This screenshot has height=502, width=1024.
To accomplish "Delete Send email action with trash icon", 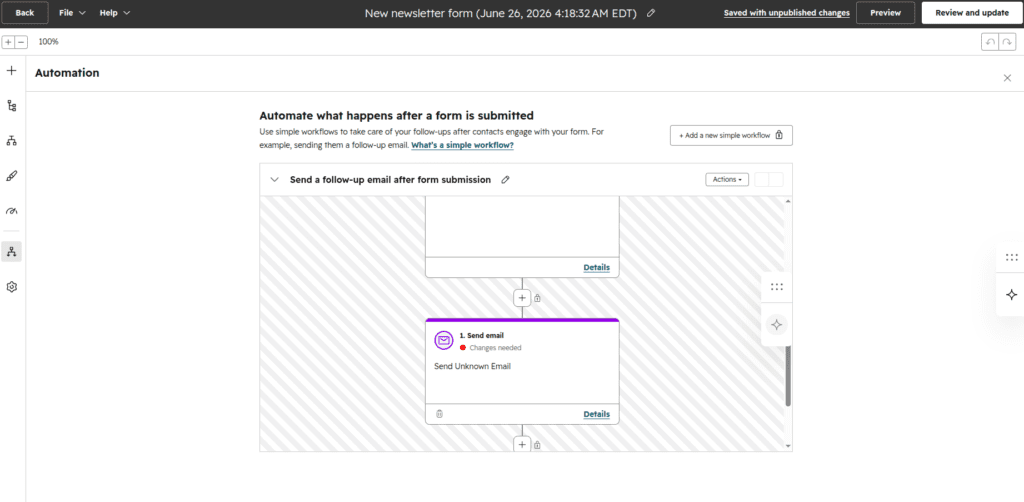I will point(440,414).
